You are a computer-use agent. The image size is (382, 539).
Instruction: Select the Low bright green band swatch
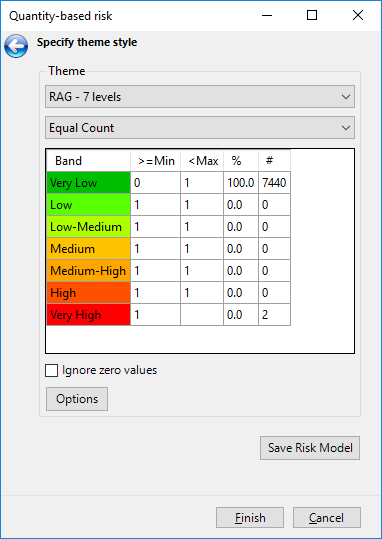[x=88, y=205]
